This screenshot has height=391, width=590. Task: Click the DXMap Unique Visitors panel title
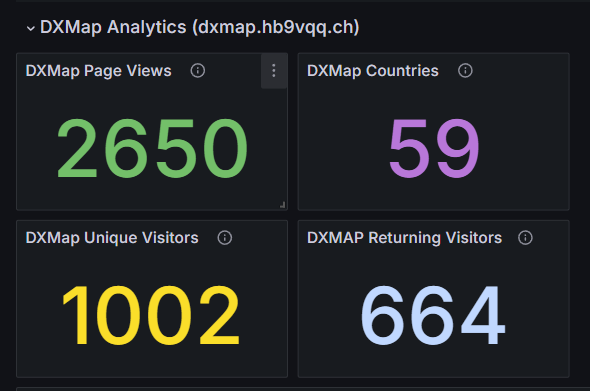(x=112, y=238)
